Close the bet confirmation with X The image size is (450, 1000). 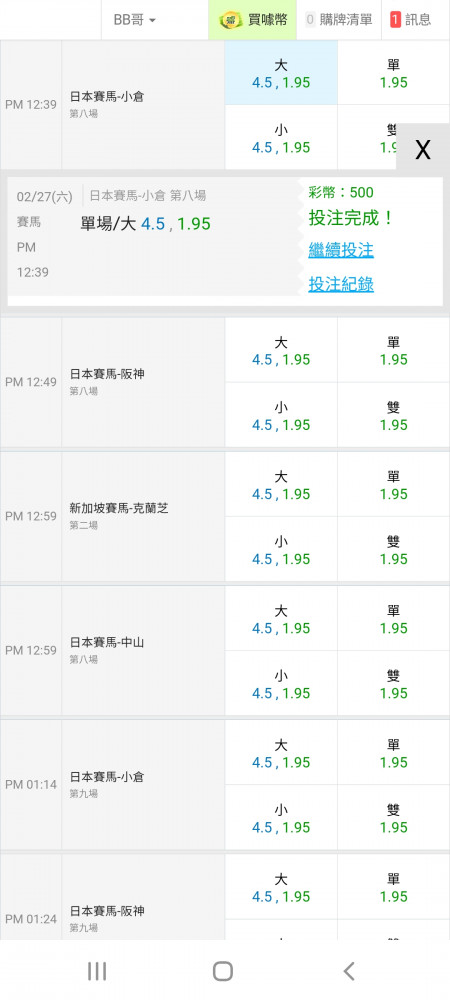(423, 151)
